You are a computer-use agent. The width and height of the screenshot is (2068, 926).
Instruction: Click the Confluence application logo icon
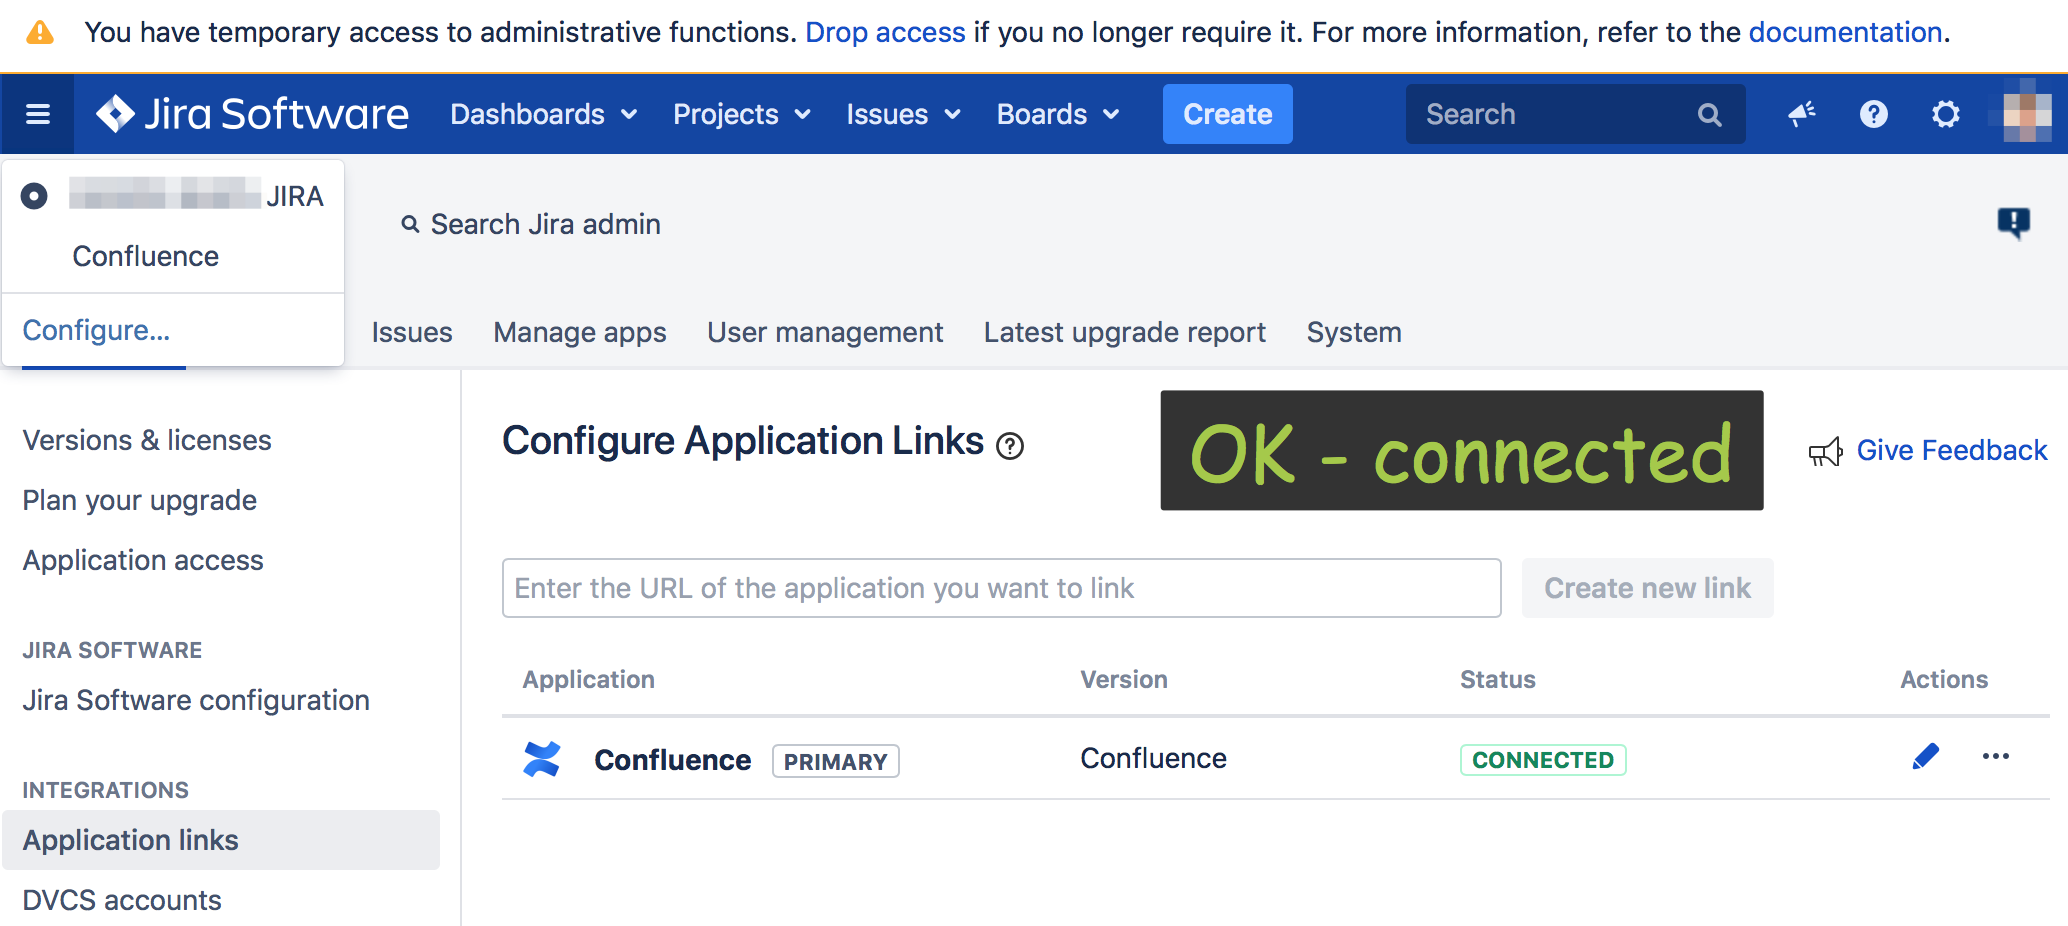tap(542, 759)
